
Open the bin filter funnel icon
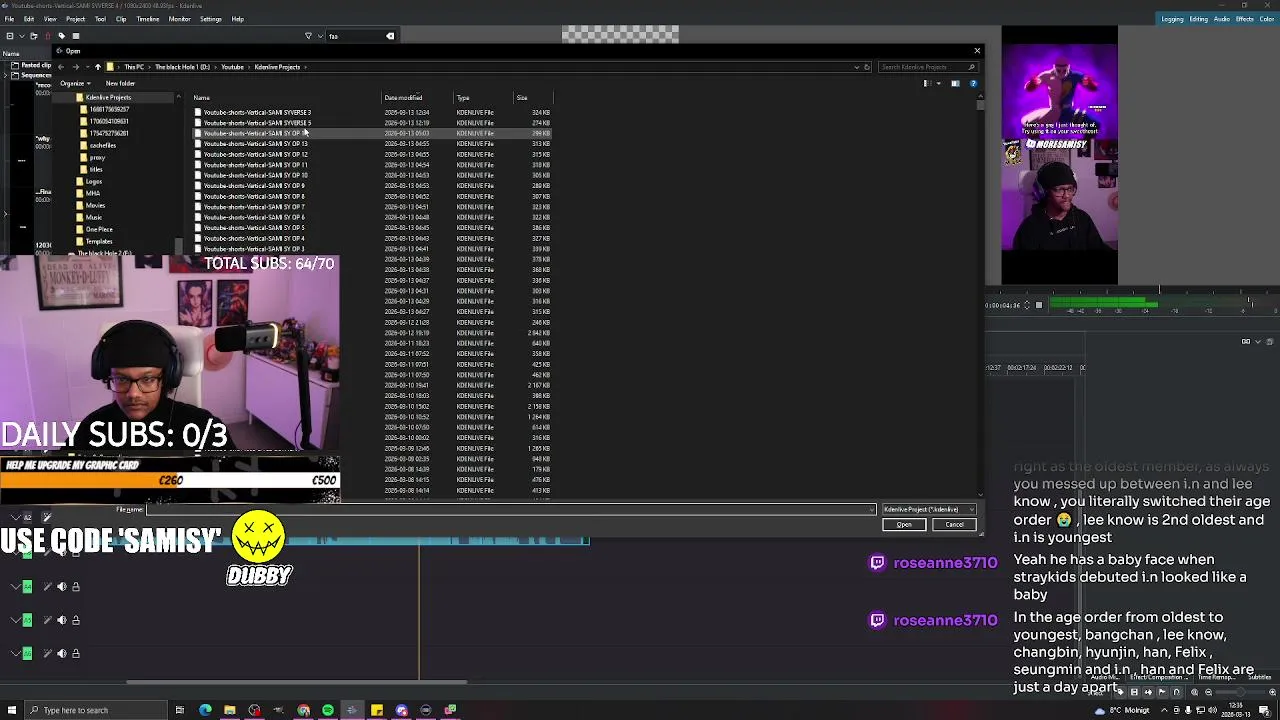[x=308, y=36]
